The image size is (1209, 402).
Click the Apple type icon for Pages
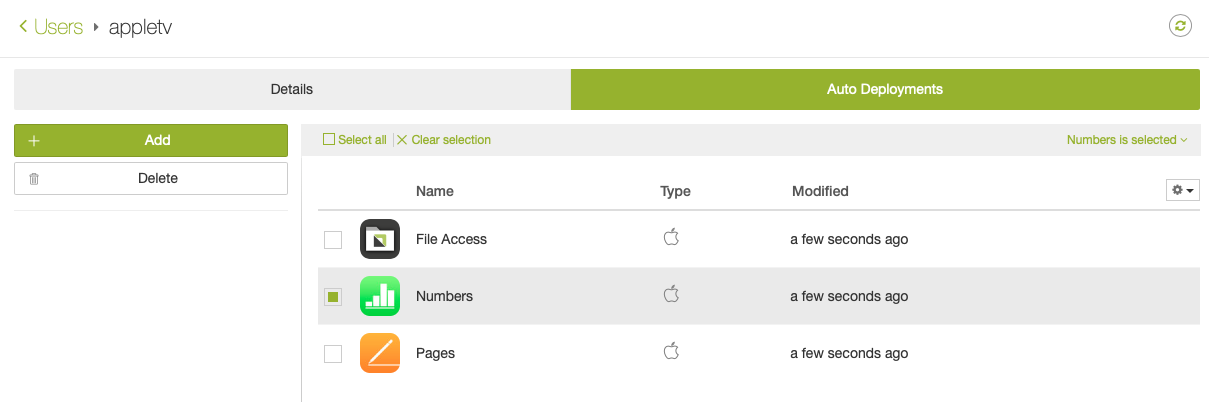pyautogui.click(x=672, y=351)
